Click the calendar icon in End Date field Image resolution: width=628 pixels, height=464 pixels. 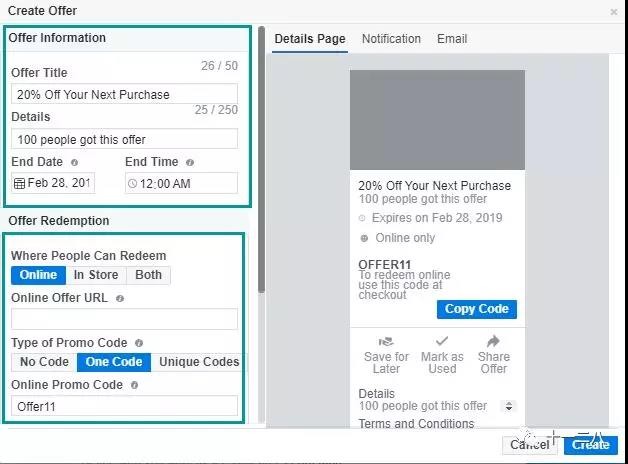20,183
